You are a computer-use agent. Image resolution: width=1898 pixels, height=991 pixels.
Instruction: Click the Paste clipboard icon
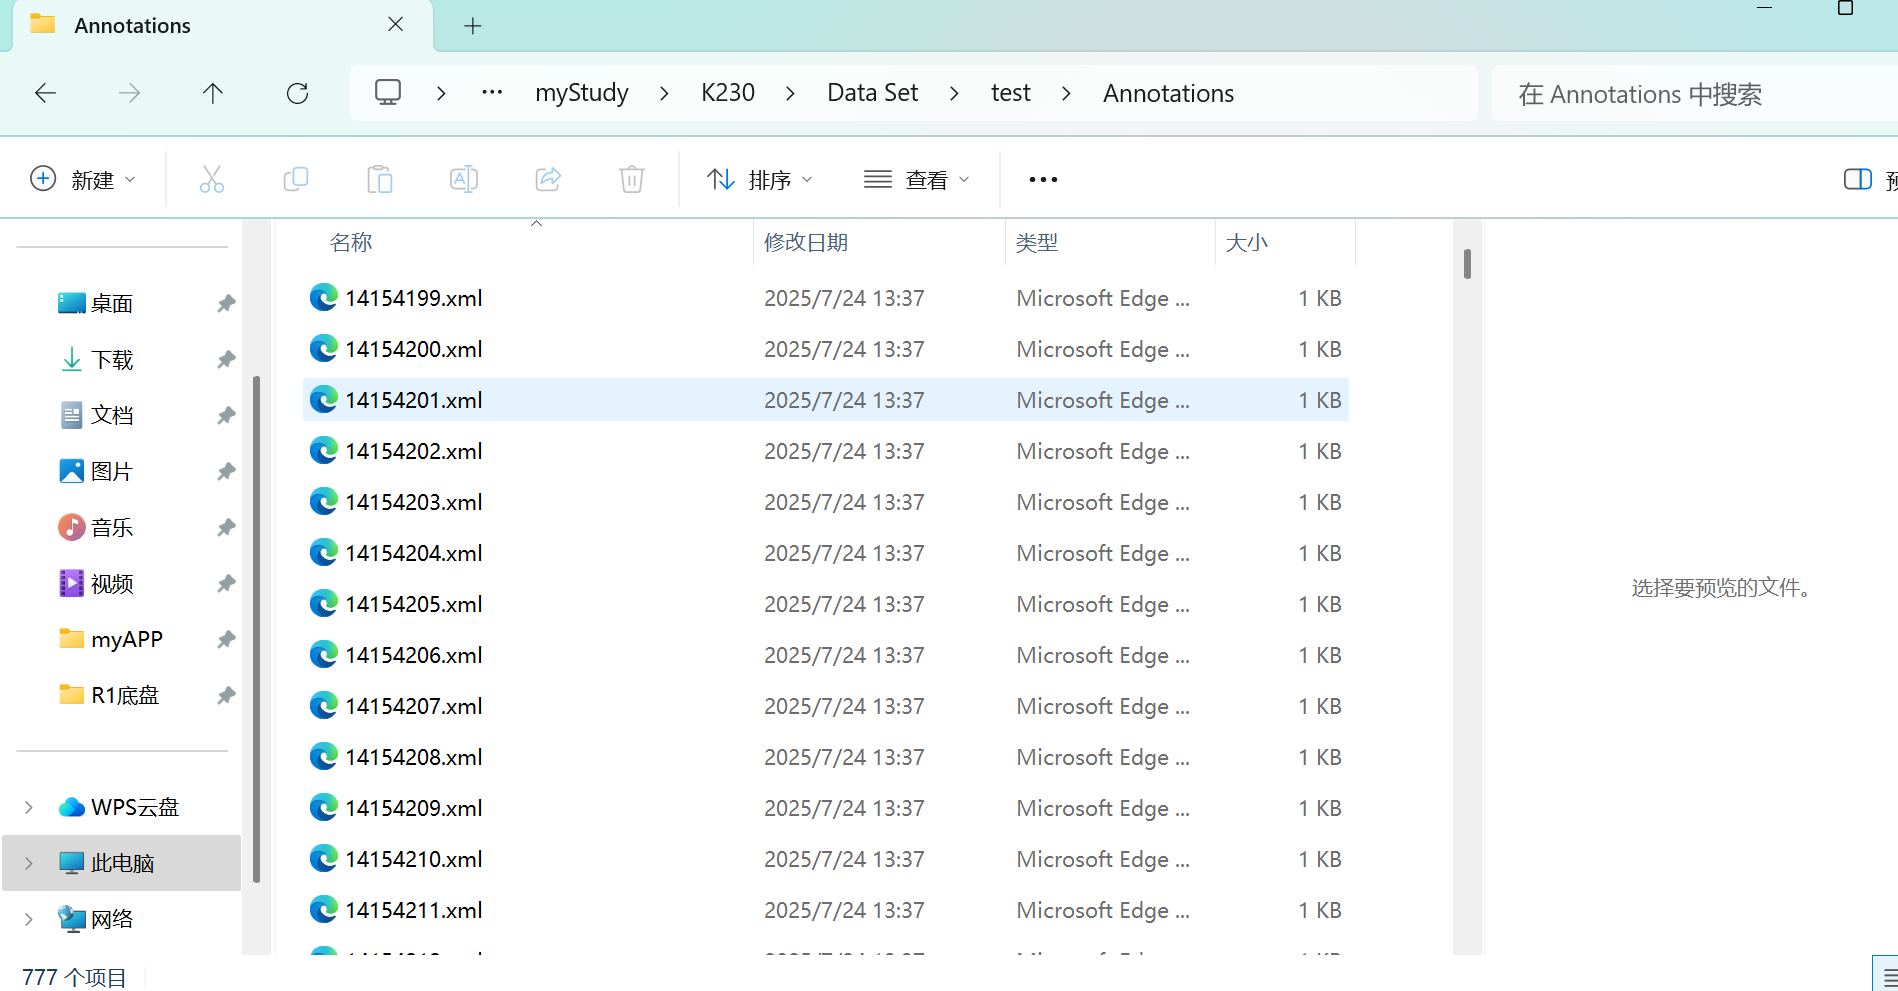(380, 179)
